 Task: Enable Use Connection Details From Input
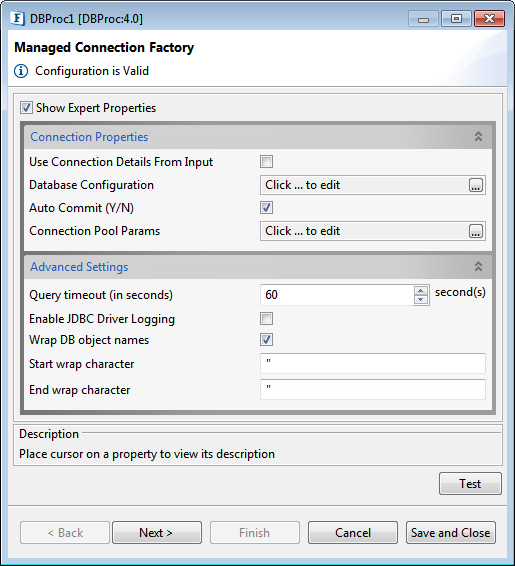[x=266, y=161]
